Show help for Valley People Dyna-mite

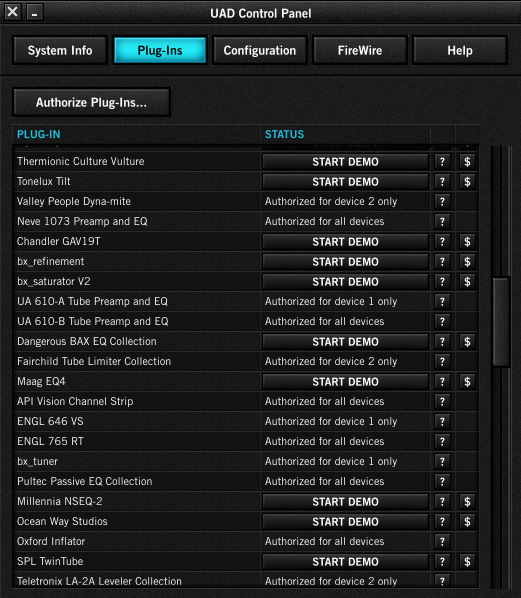(x=442, y=201)
